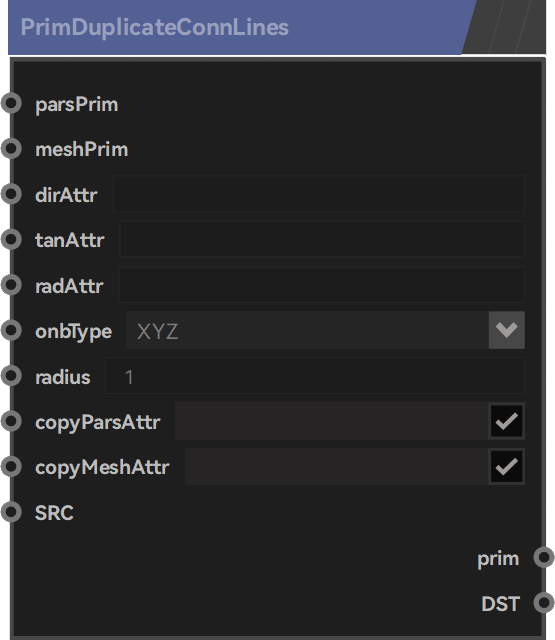Select the tanAttr input socket circle
The image size is (555, 640).
tap(11, 239)
